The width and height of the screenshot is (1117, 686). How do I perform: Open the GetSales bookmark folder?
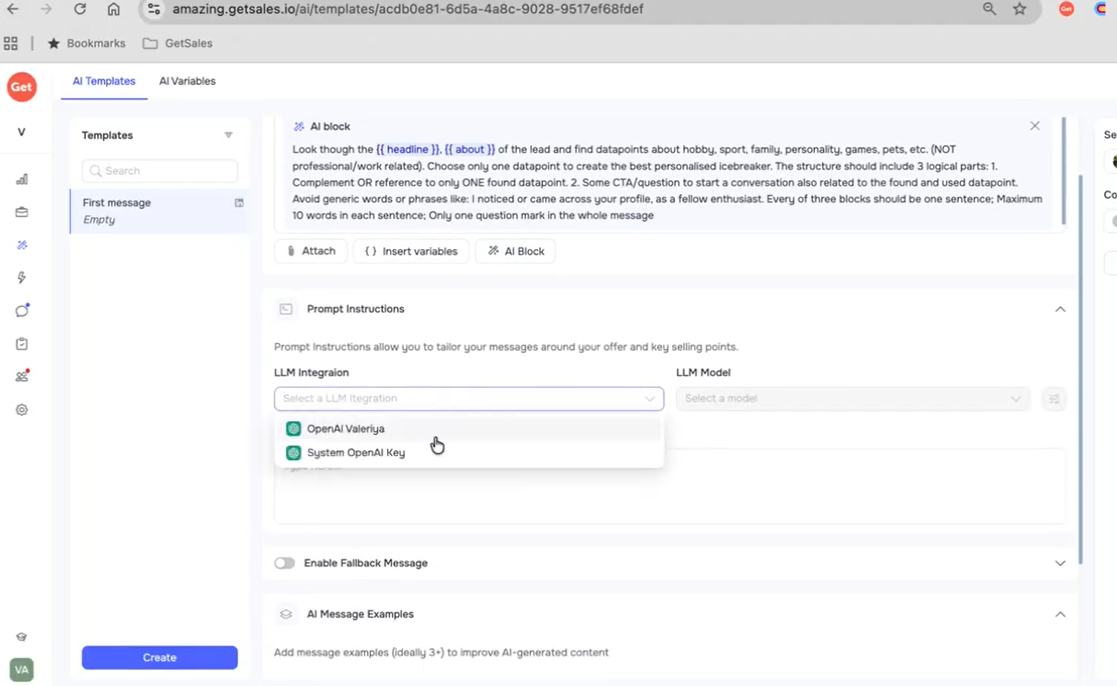coord(177,43)
